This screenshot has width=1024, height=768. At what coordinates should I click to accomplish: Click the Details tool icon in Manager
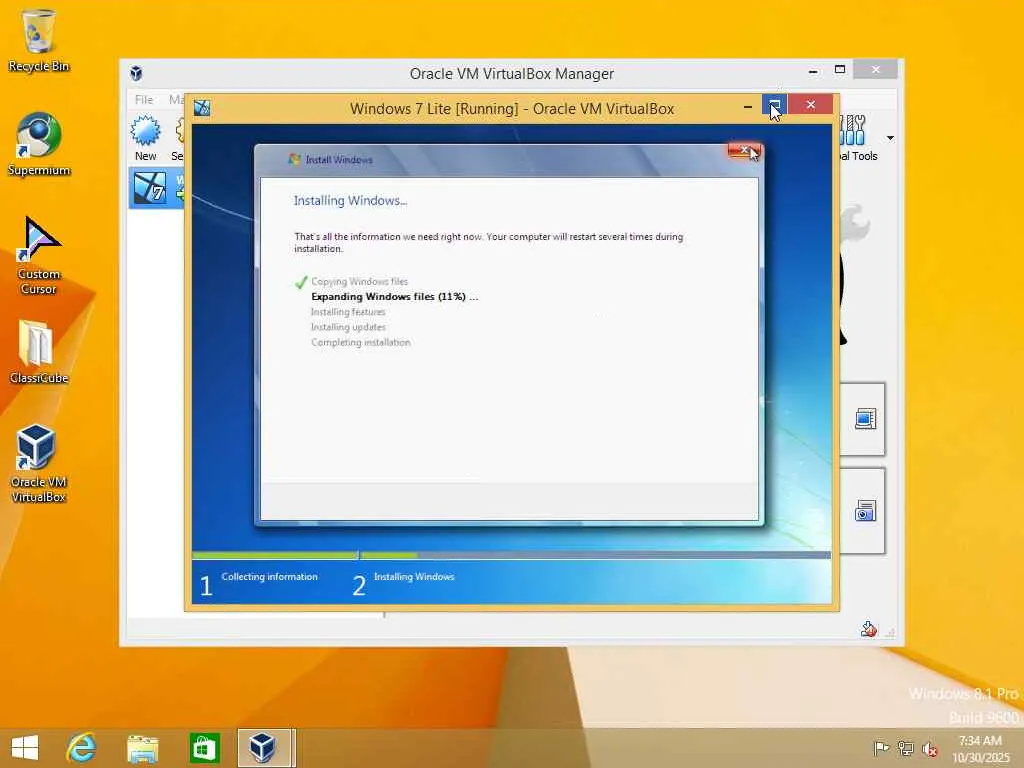pyautogui.click(x=865, y=419)
